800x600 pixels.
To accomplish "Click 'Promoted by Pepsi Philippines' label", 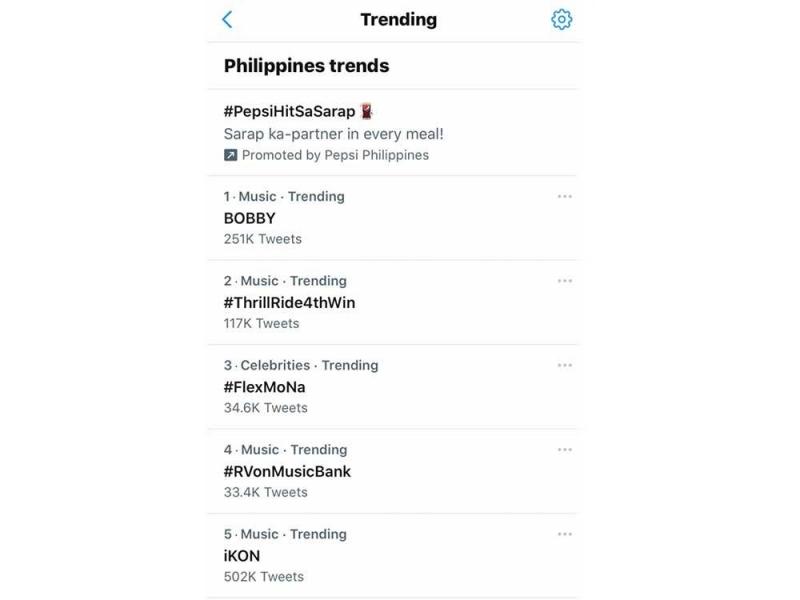I will coord(335,155).
